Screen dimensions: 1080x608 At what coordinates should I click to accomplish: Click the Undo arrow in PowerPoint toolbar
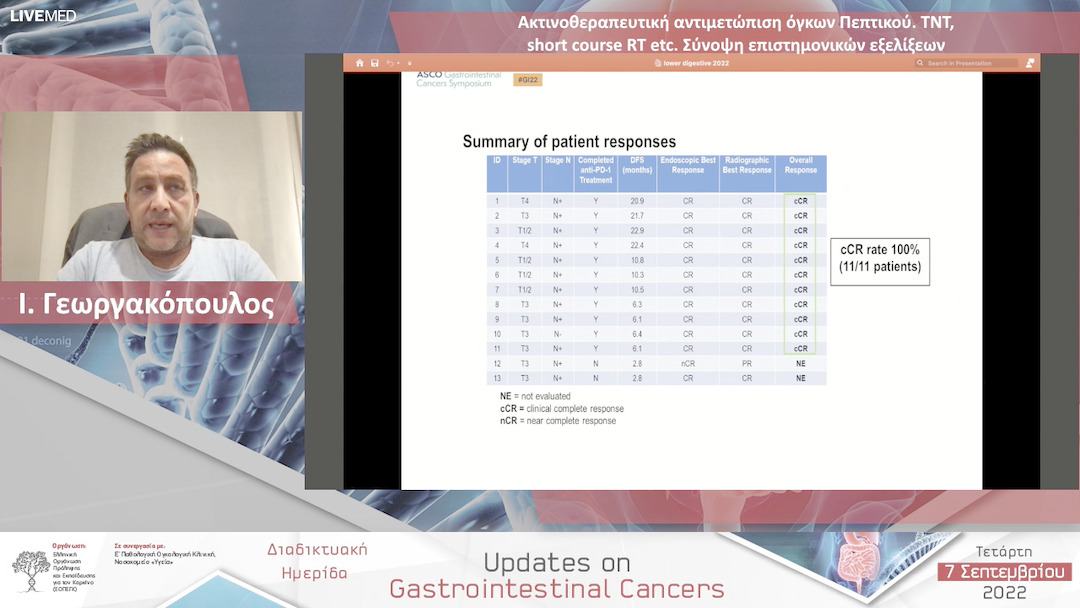tap(390, 63)
